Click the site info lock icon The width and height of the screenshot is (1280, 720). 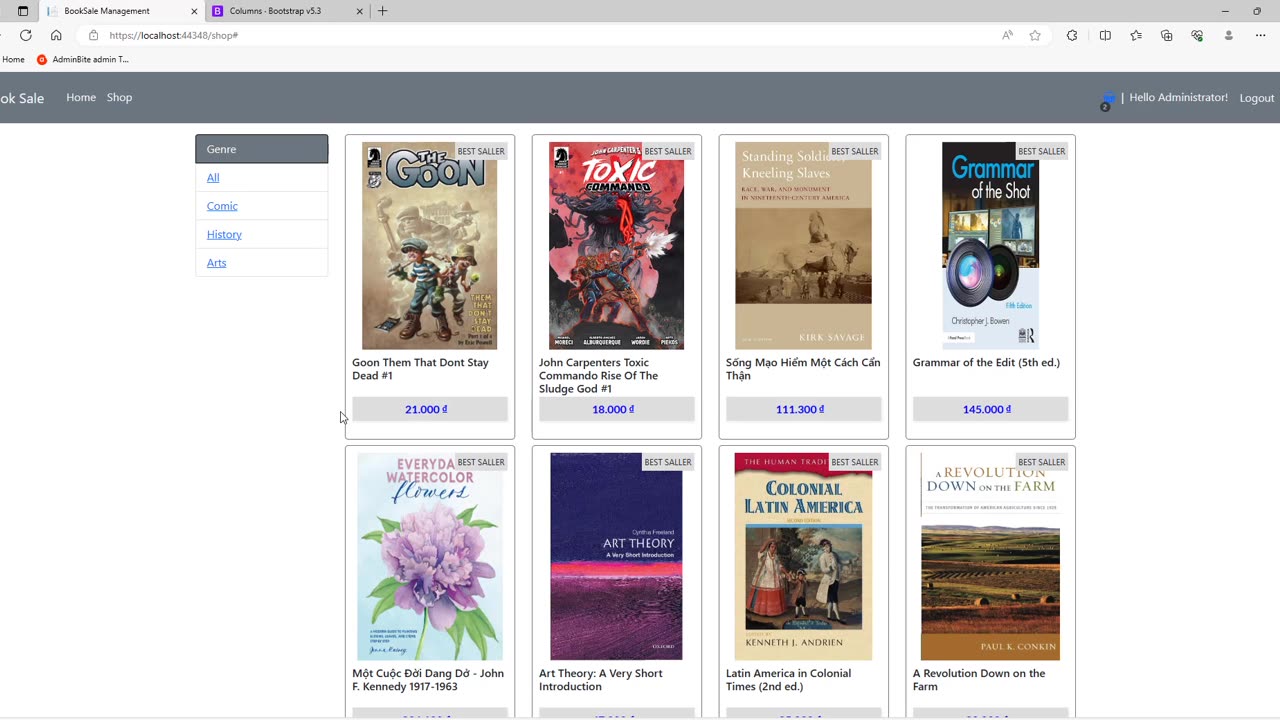[x=93, y=35]
